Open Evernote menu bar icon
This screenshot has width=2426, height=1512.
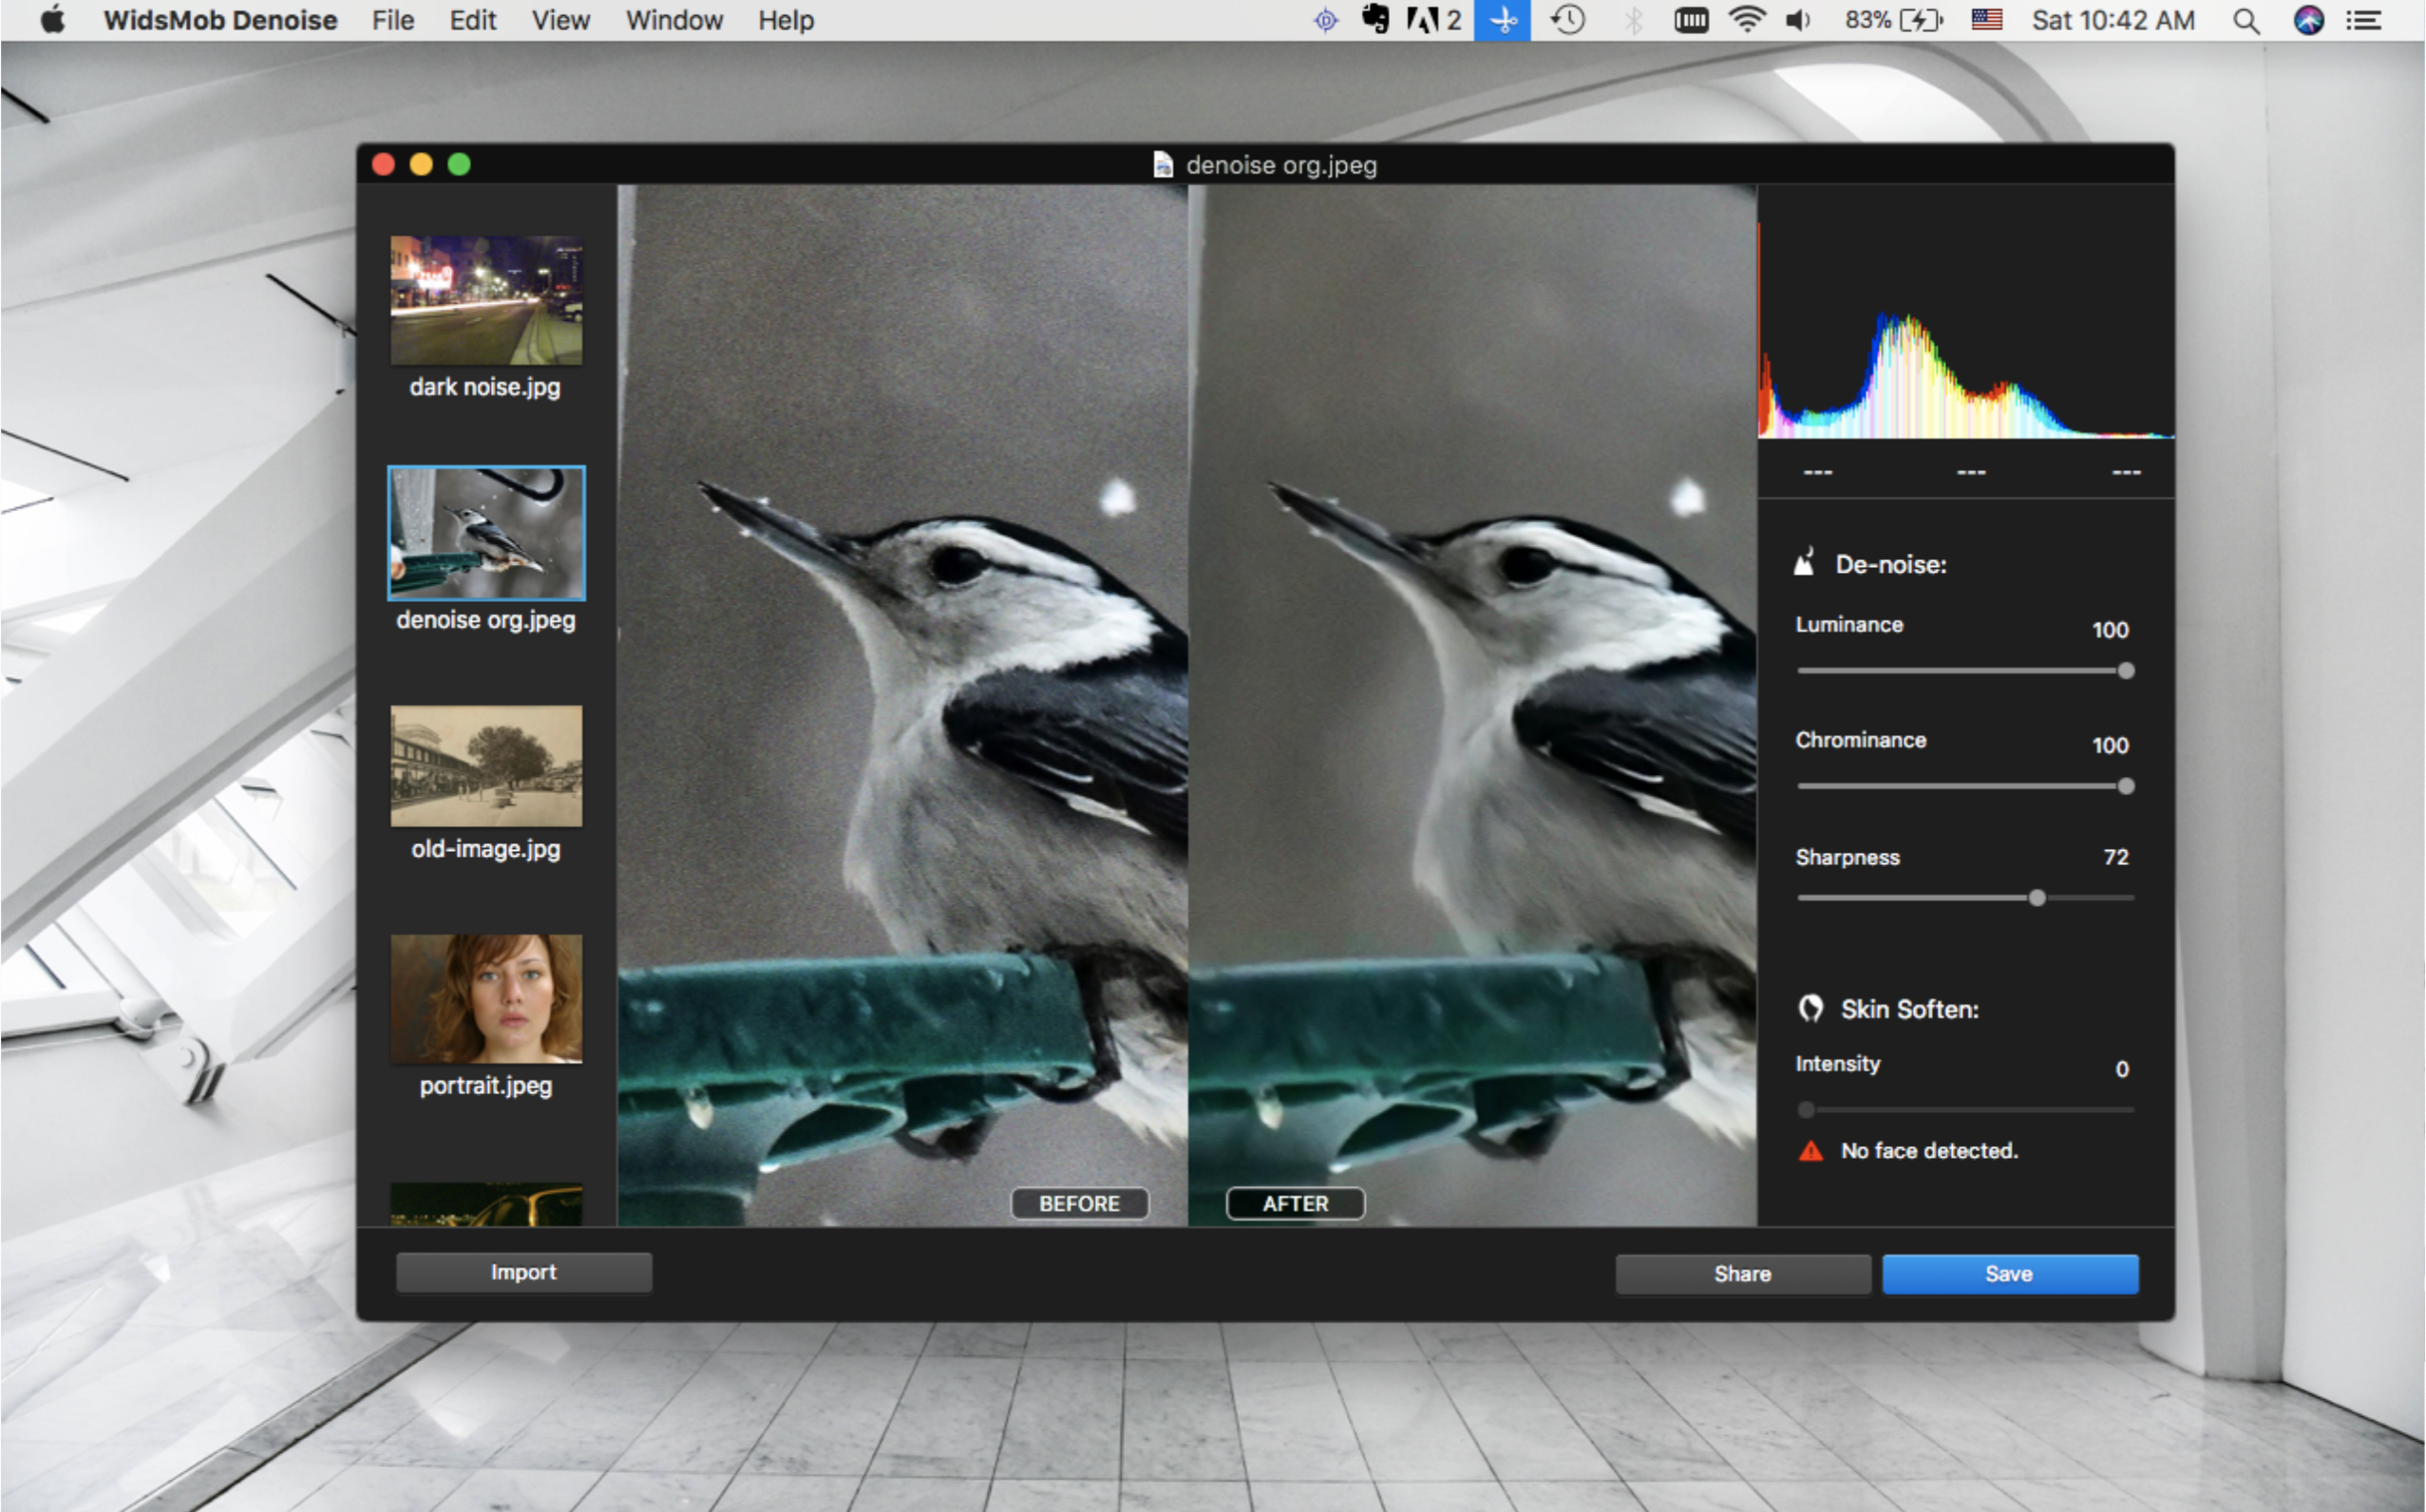[x=1376, y=21]
